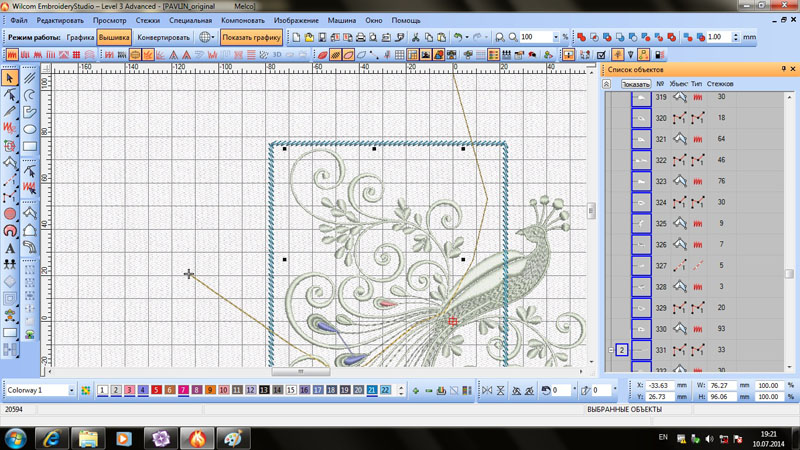Select the lettering 'A' tool
800x450 pixels.
[x=10, y=247]
